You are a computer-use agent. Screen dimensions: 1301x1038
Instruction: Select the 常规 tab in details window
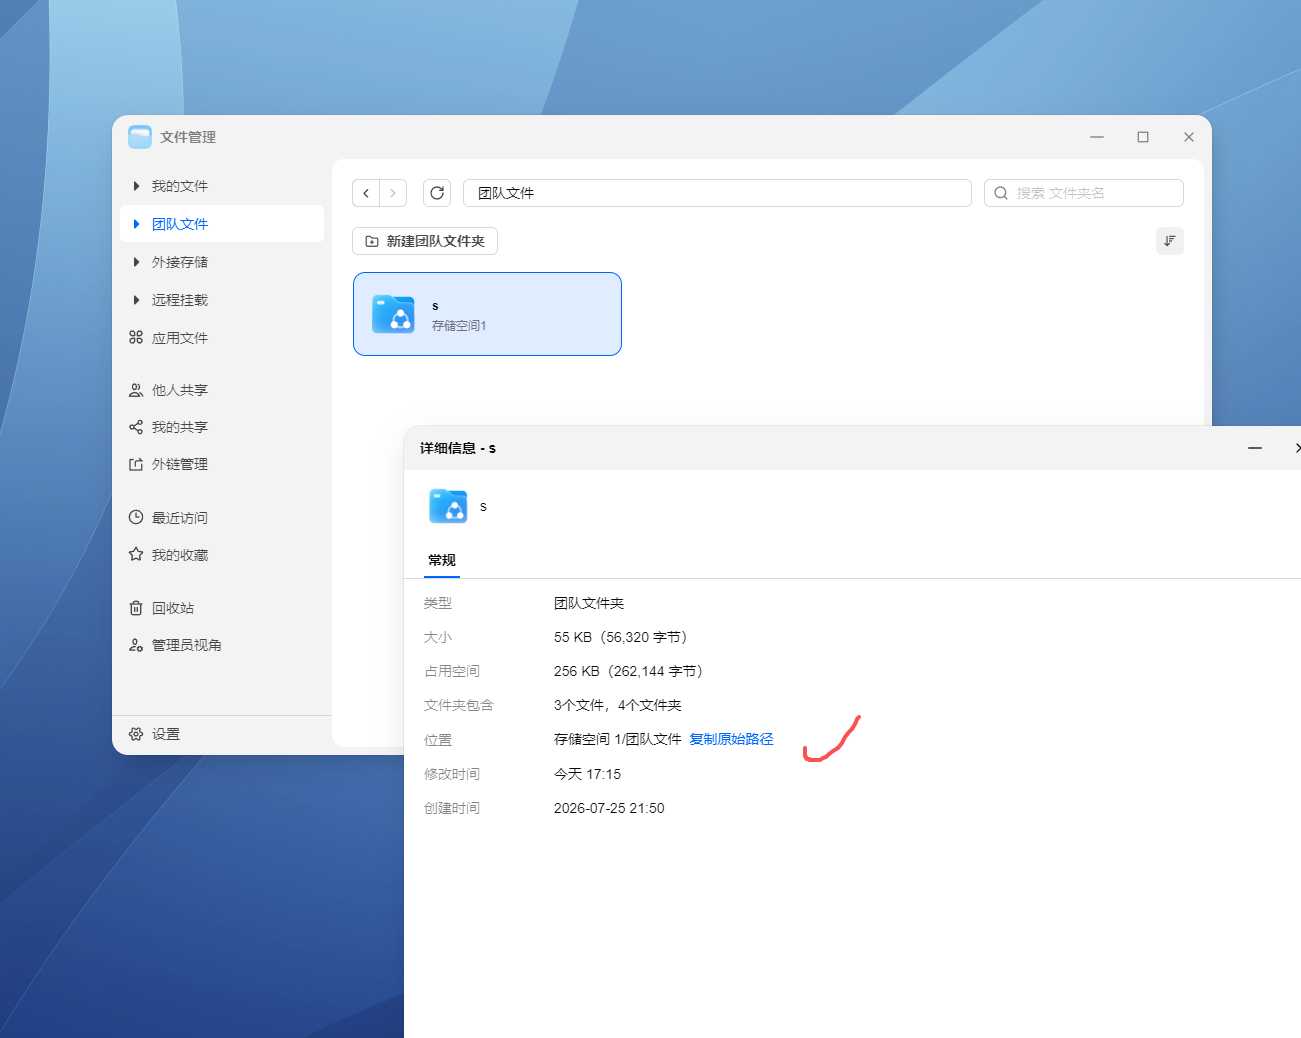[442, 560]
